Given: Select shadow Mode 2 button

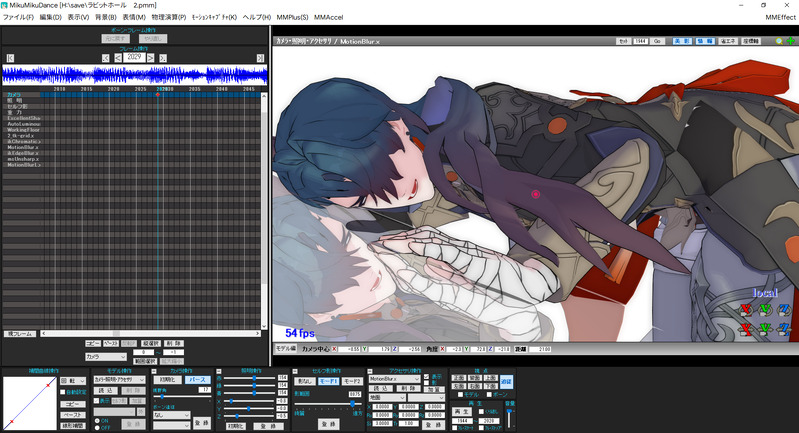Looking at the screenshot, I should [x=352, y=381].
